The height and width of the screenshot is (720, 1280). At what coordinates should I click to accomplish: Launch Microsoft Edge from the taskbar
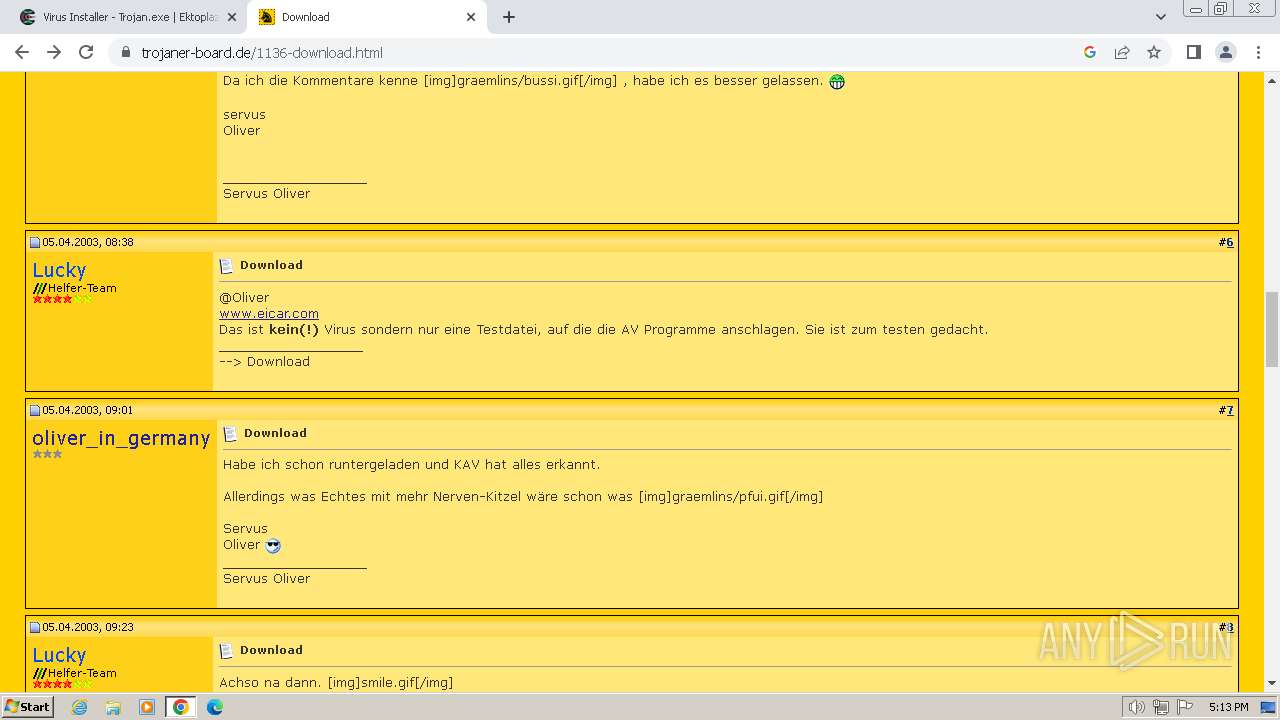coord(214,707)
